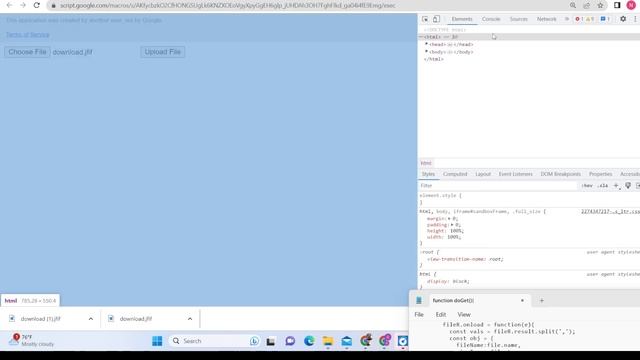The image size is (640, 360).
Task: Open Notepad File menu
Action: tap(419, 315)
